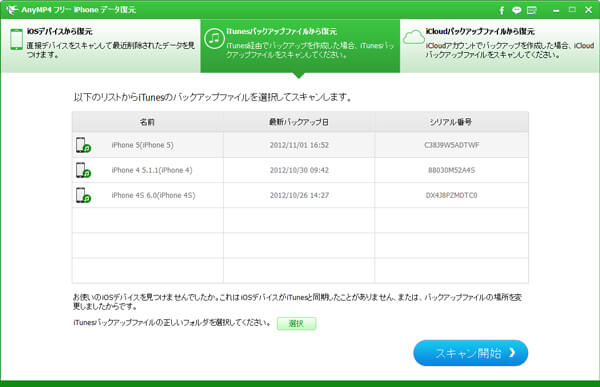Close the AnyMP4 window

click(x=589, y=10)
